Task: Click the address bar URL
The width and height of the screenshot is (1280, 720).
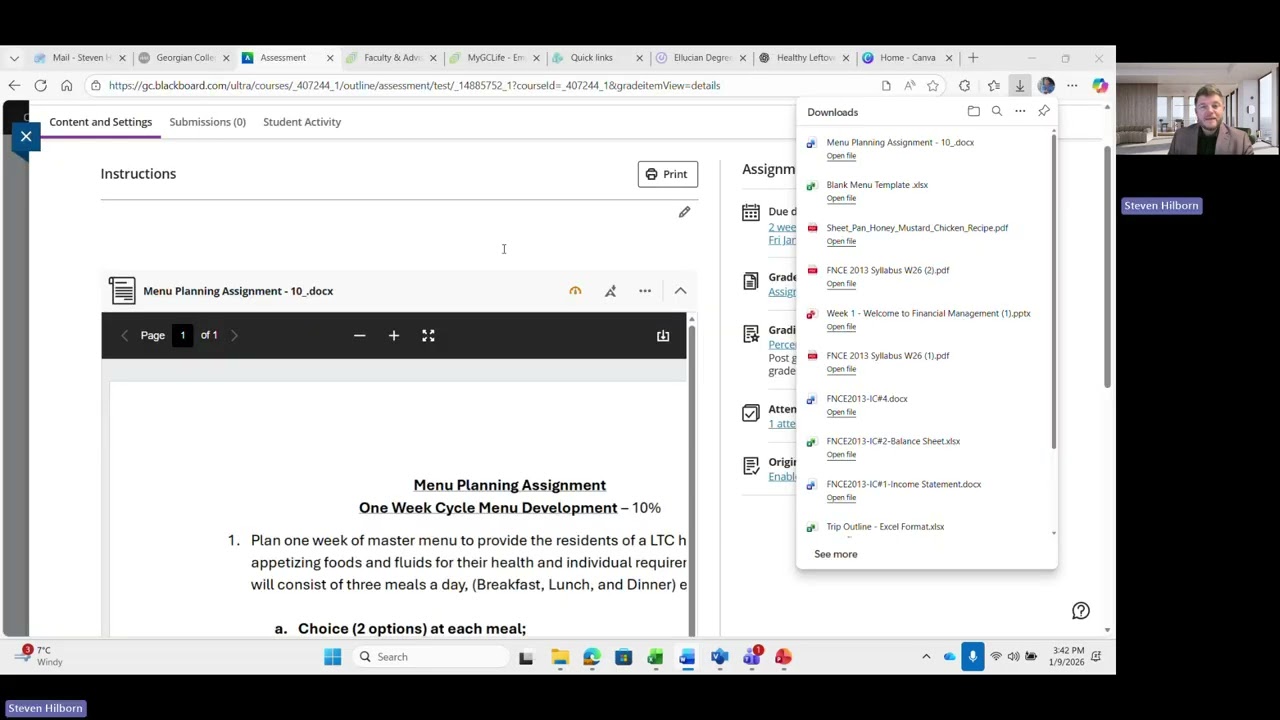Action: point(414,86)
